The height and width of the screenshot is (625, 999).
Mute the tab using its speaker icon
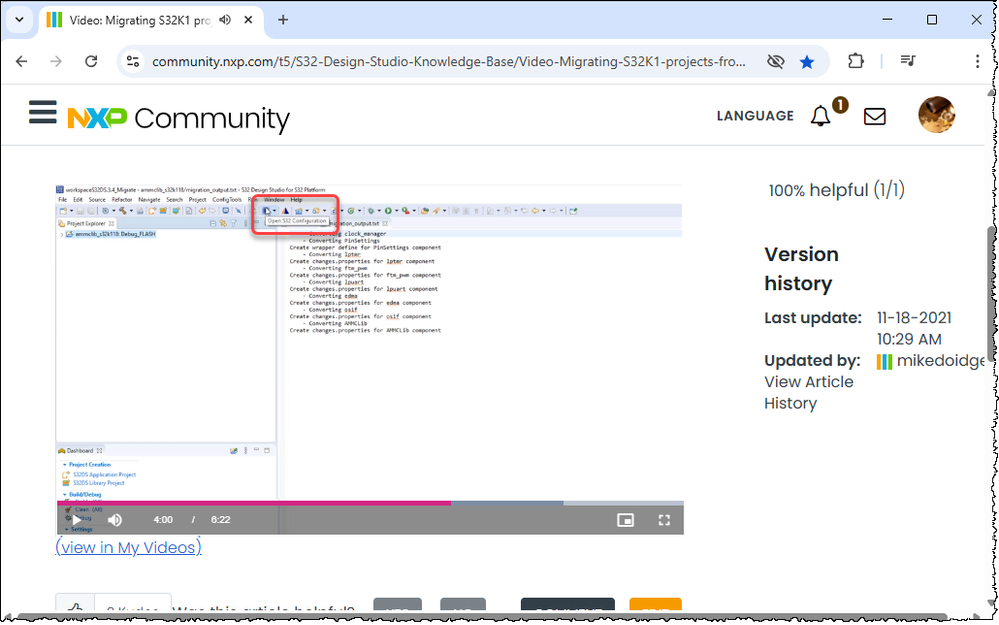[x=225, y=20]
